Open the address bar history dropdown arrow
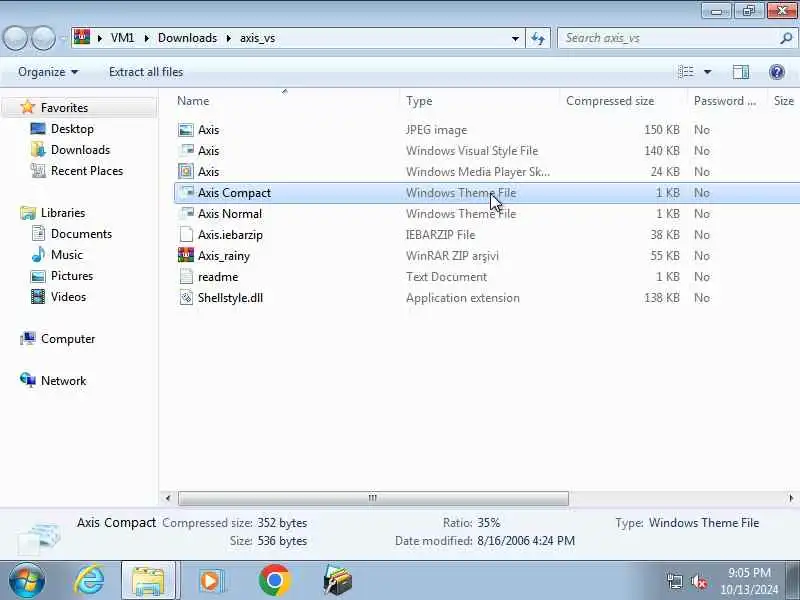This screenshot has width=800, height=600. pyautogui.click(x=515, y=38)
